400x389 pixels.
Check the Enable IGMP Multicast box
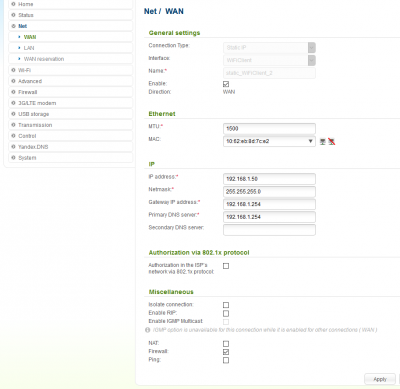pyautogui.click(x=226, y=322)
